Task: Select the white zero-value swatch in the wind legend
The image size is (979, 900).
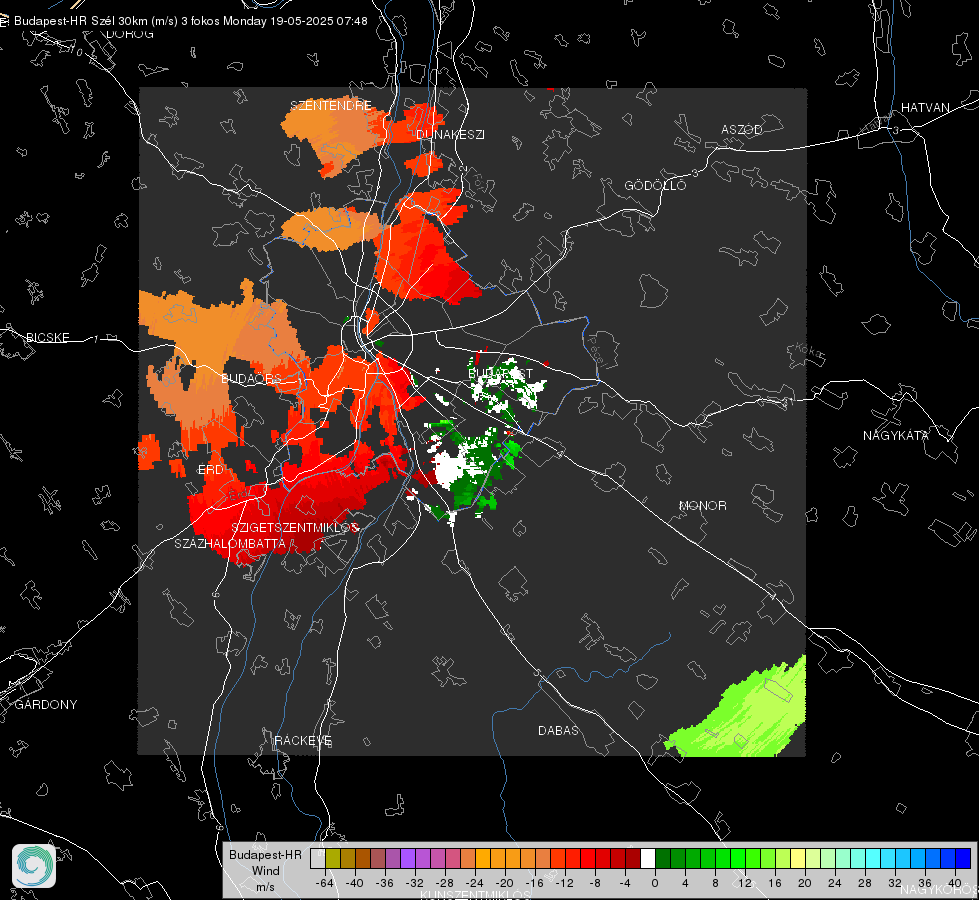Action: [x=648, y=859]
